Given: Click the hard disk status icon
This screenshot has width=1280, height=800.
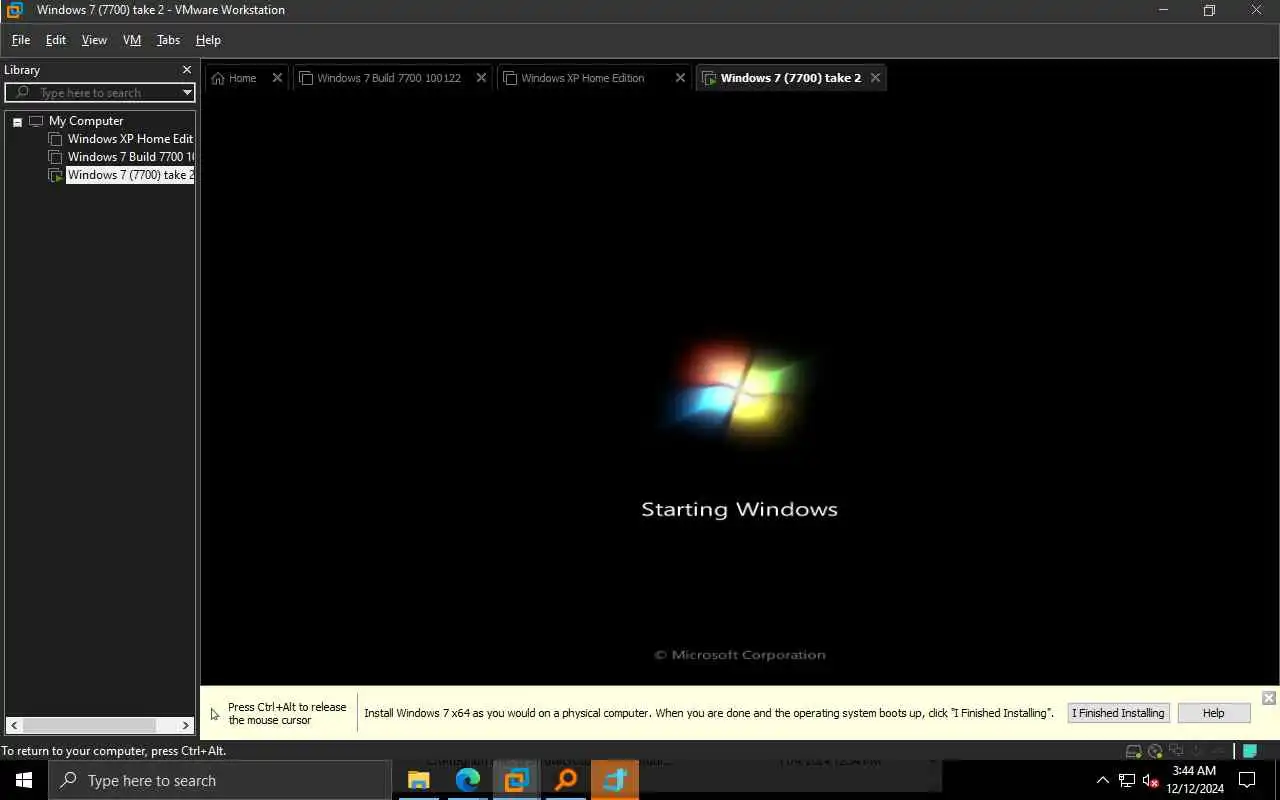Looking at the screenshot, I should (1134, 751).
